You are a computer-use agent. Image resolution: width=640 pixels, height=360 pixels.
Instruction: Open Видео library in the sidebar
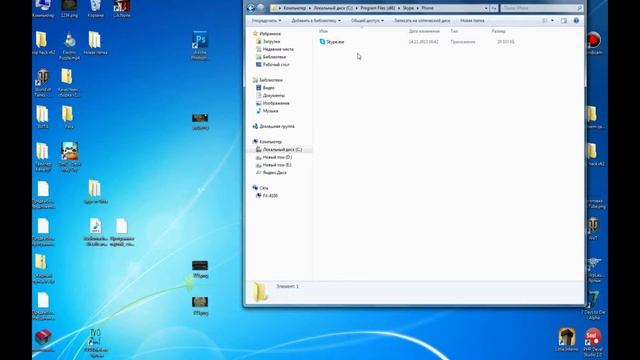[x=268, y=88]
